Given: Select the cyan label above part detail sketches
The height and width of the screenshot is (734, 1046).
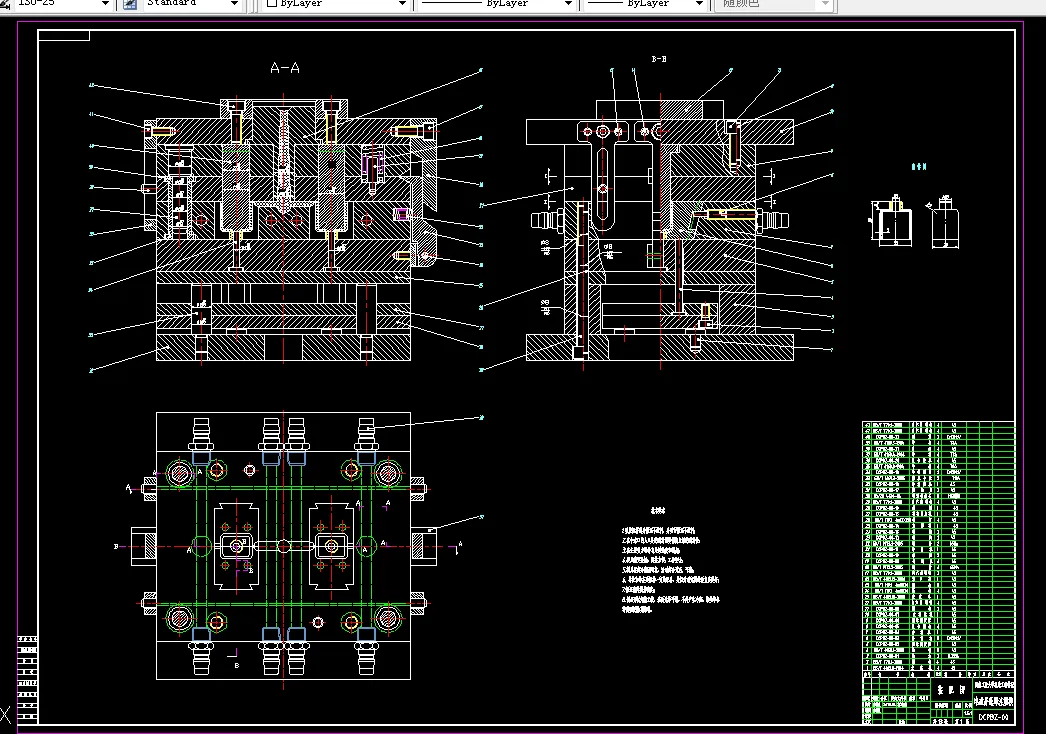Looking at the screenshot, I should click(919, 167).
